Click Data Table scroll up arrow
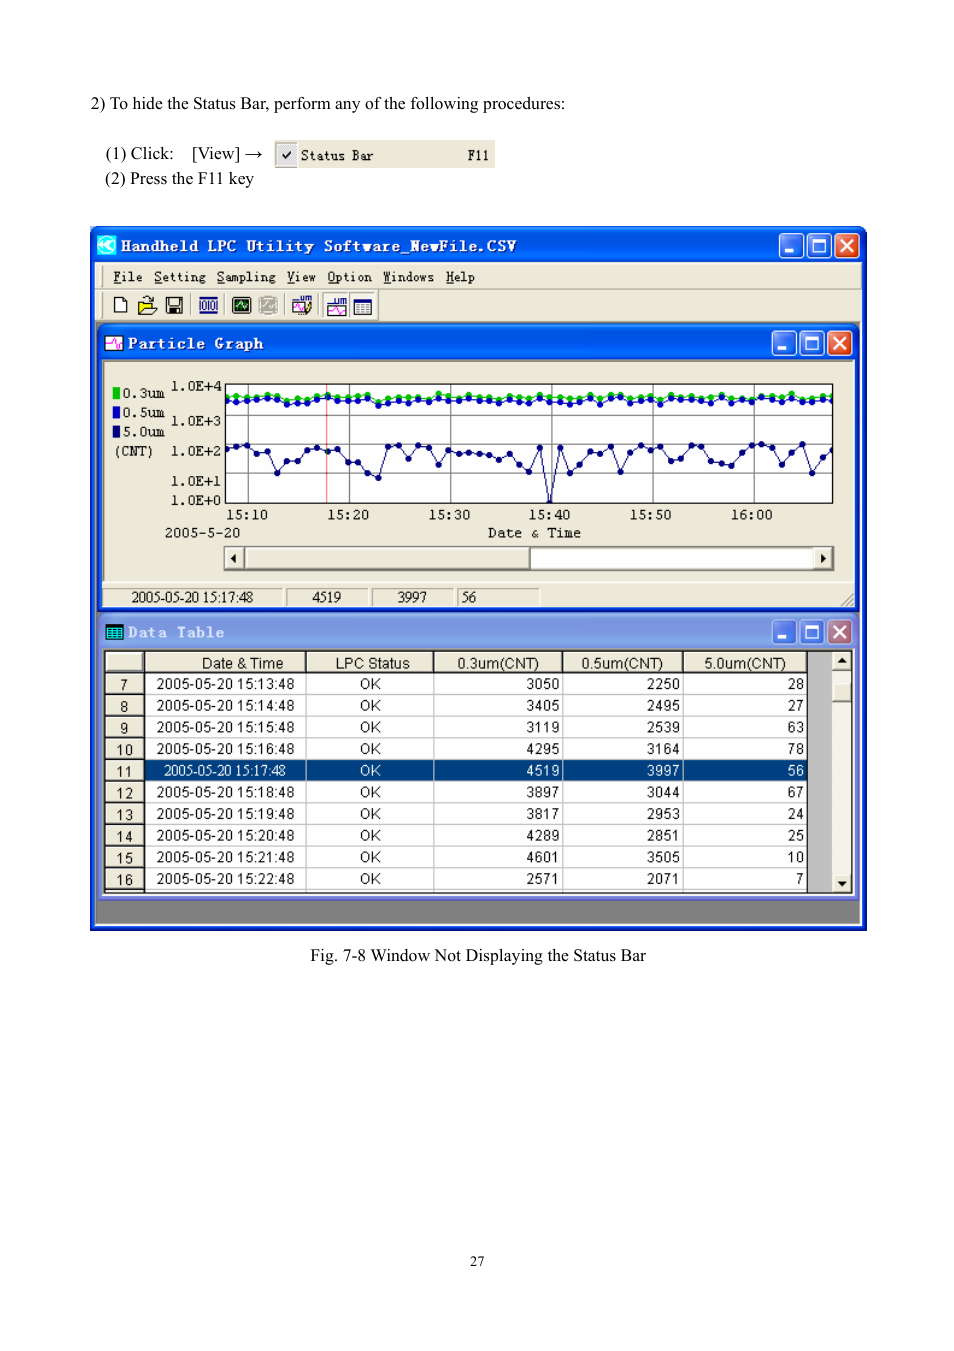The height and width of the screenshot is (1351, 954). click(x=842, y=661)
